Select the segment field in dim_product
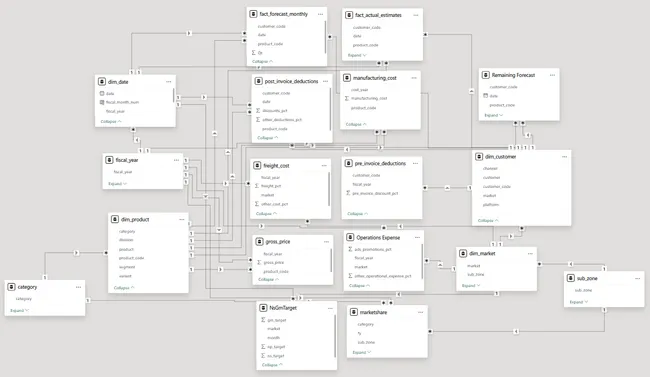This screenshot has width=650, height=377. (x=127, y=268)
